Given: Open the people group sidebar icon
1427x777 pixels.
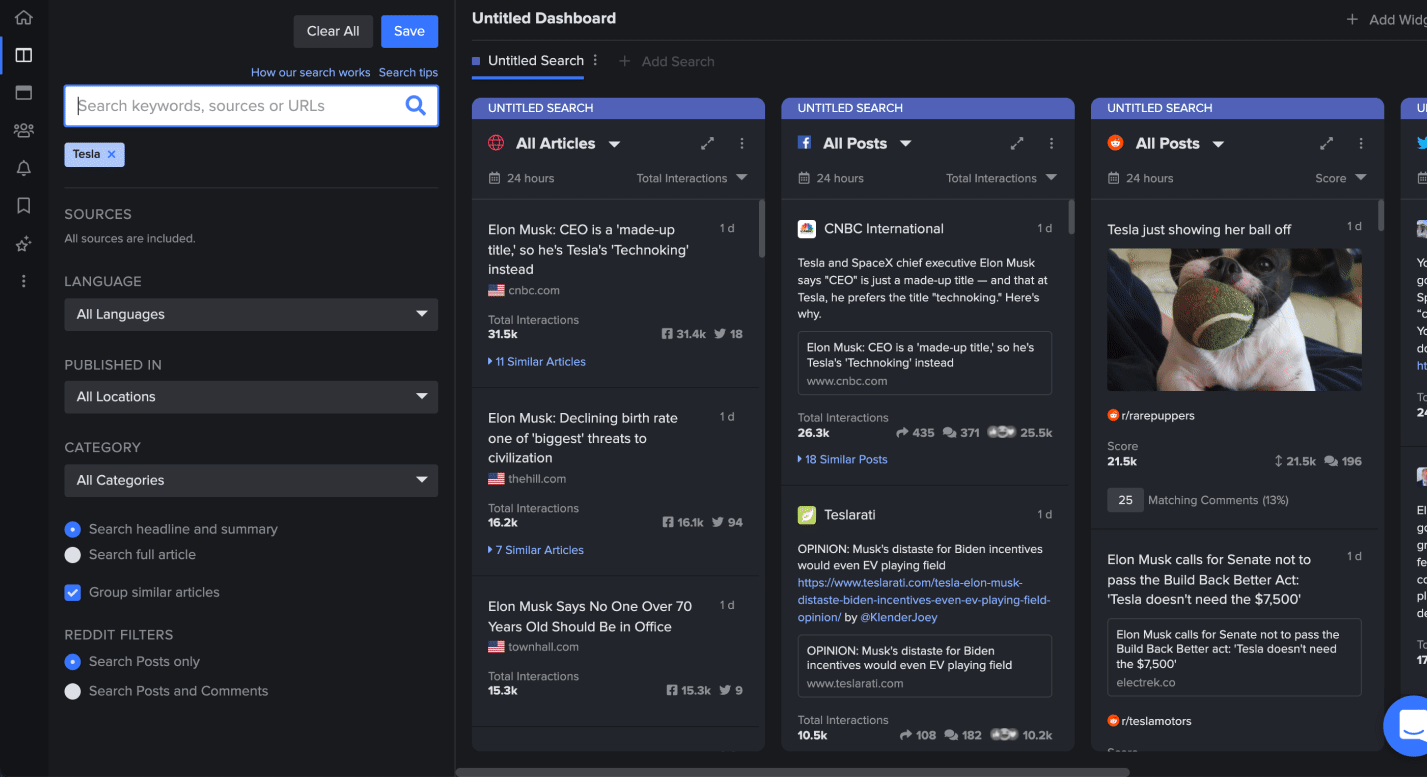Looking at the screenshot, I should tap(23, 130).
